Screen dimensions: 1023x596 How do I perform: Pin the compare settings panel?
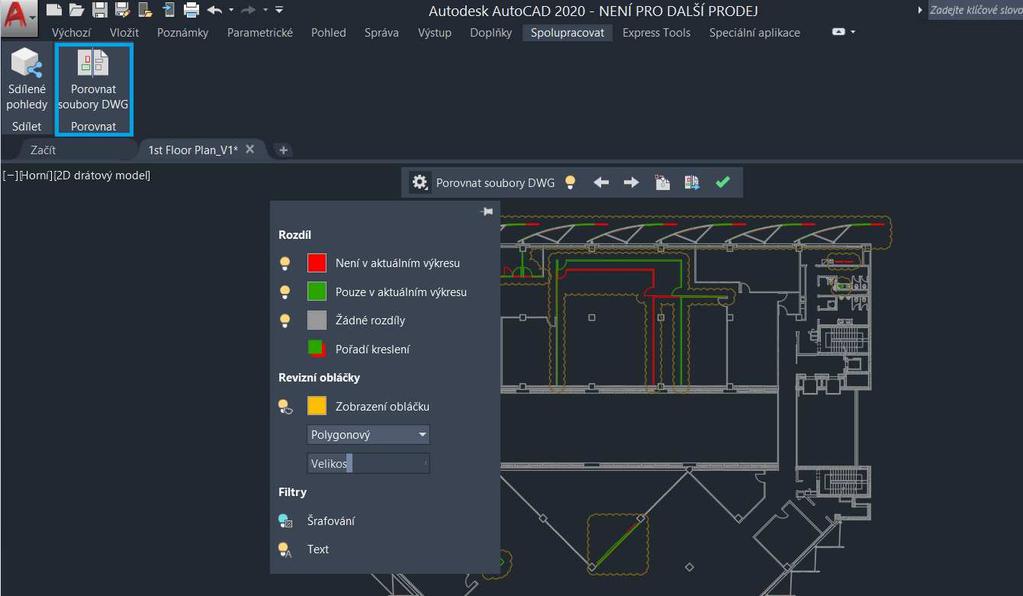(487, 211)
